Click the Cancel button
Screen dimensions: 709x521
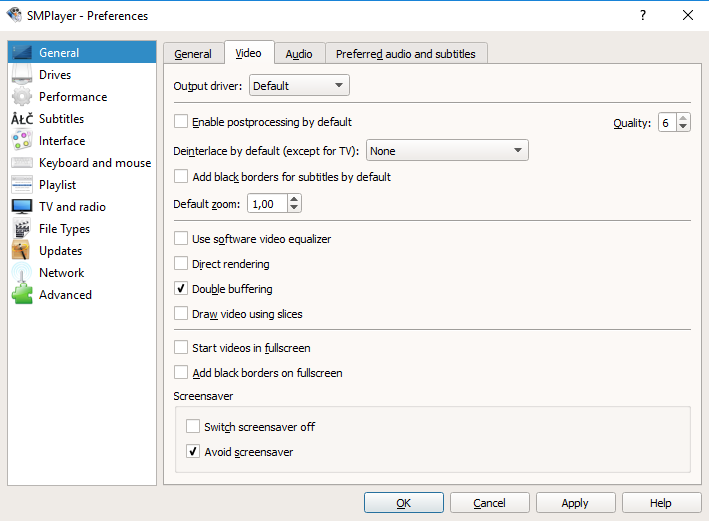[x=489, y=503]
